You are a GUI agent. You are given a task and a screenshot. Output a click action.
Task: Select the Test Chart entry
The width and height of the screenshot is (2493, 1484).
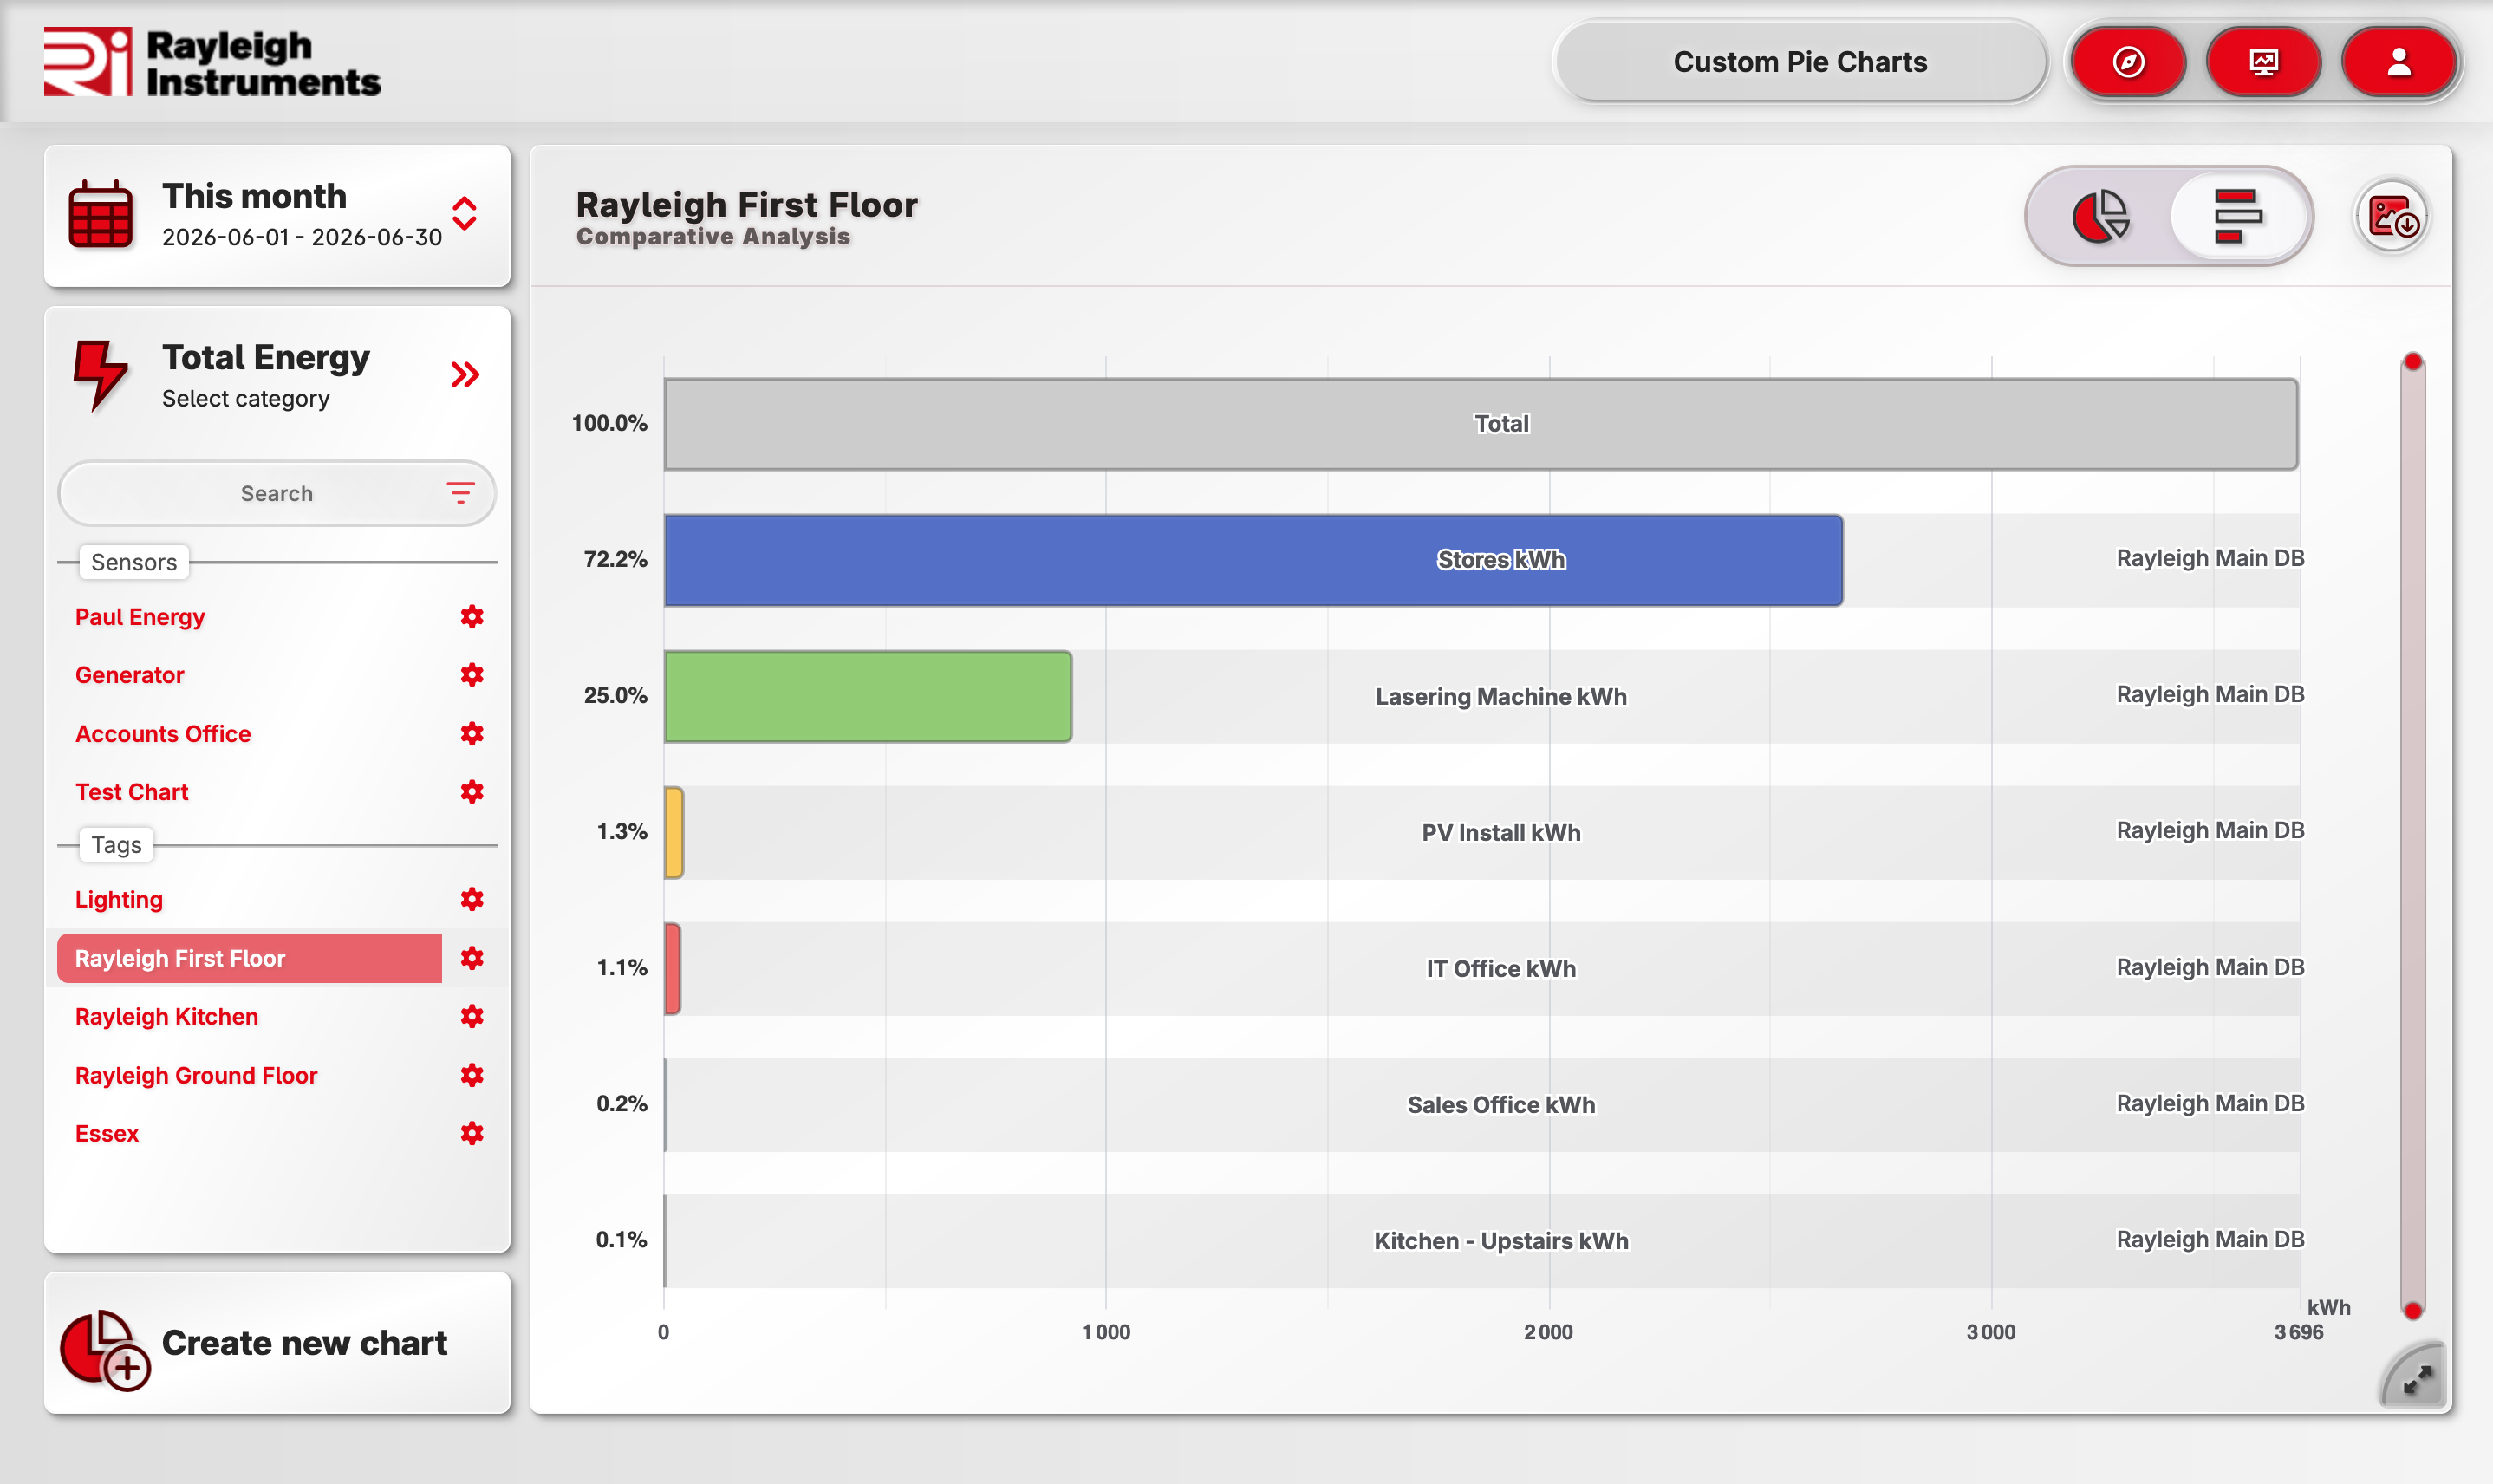(x=132, y=792)
